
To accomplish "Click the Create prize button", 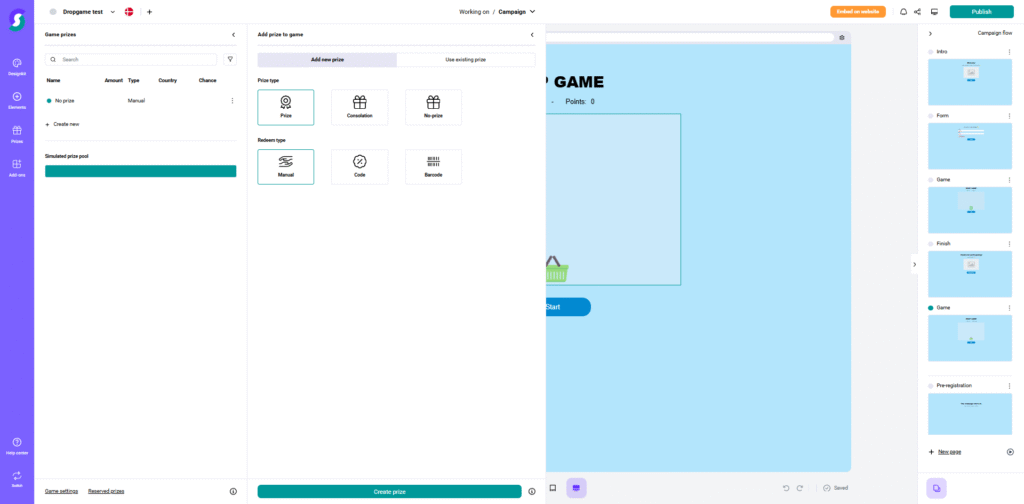I will tap(389, 492).
